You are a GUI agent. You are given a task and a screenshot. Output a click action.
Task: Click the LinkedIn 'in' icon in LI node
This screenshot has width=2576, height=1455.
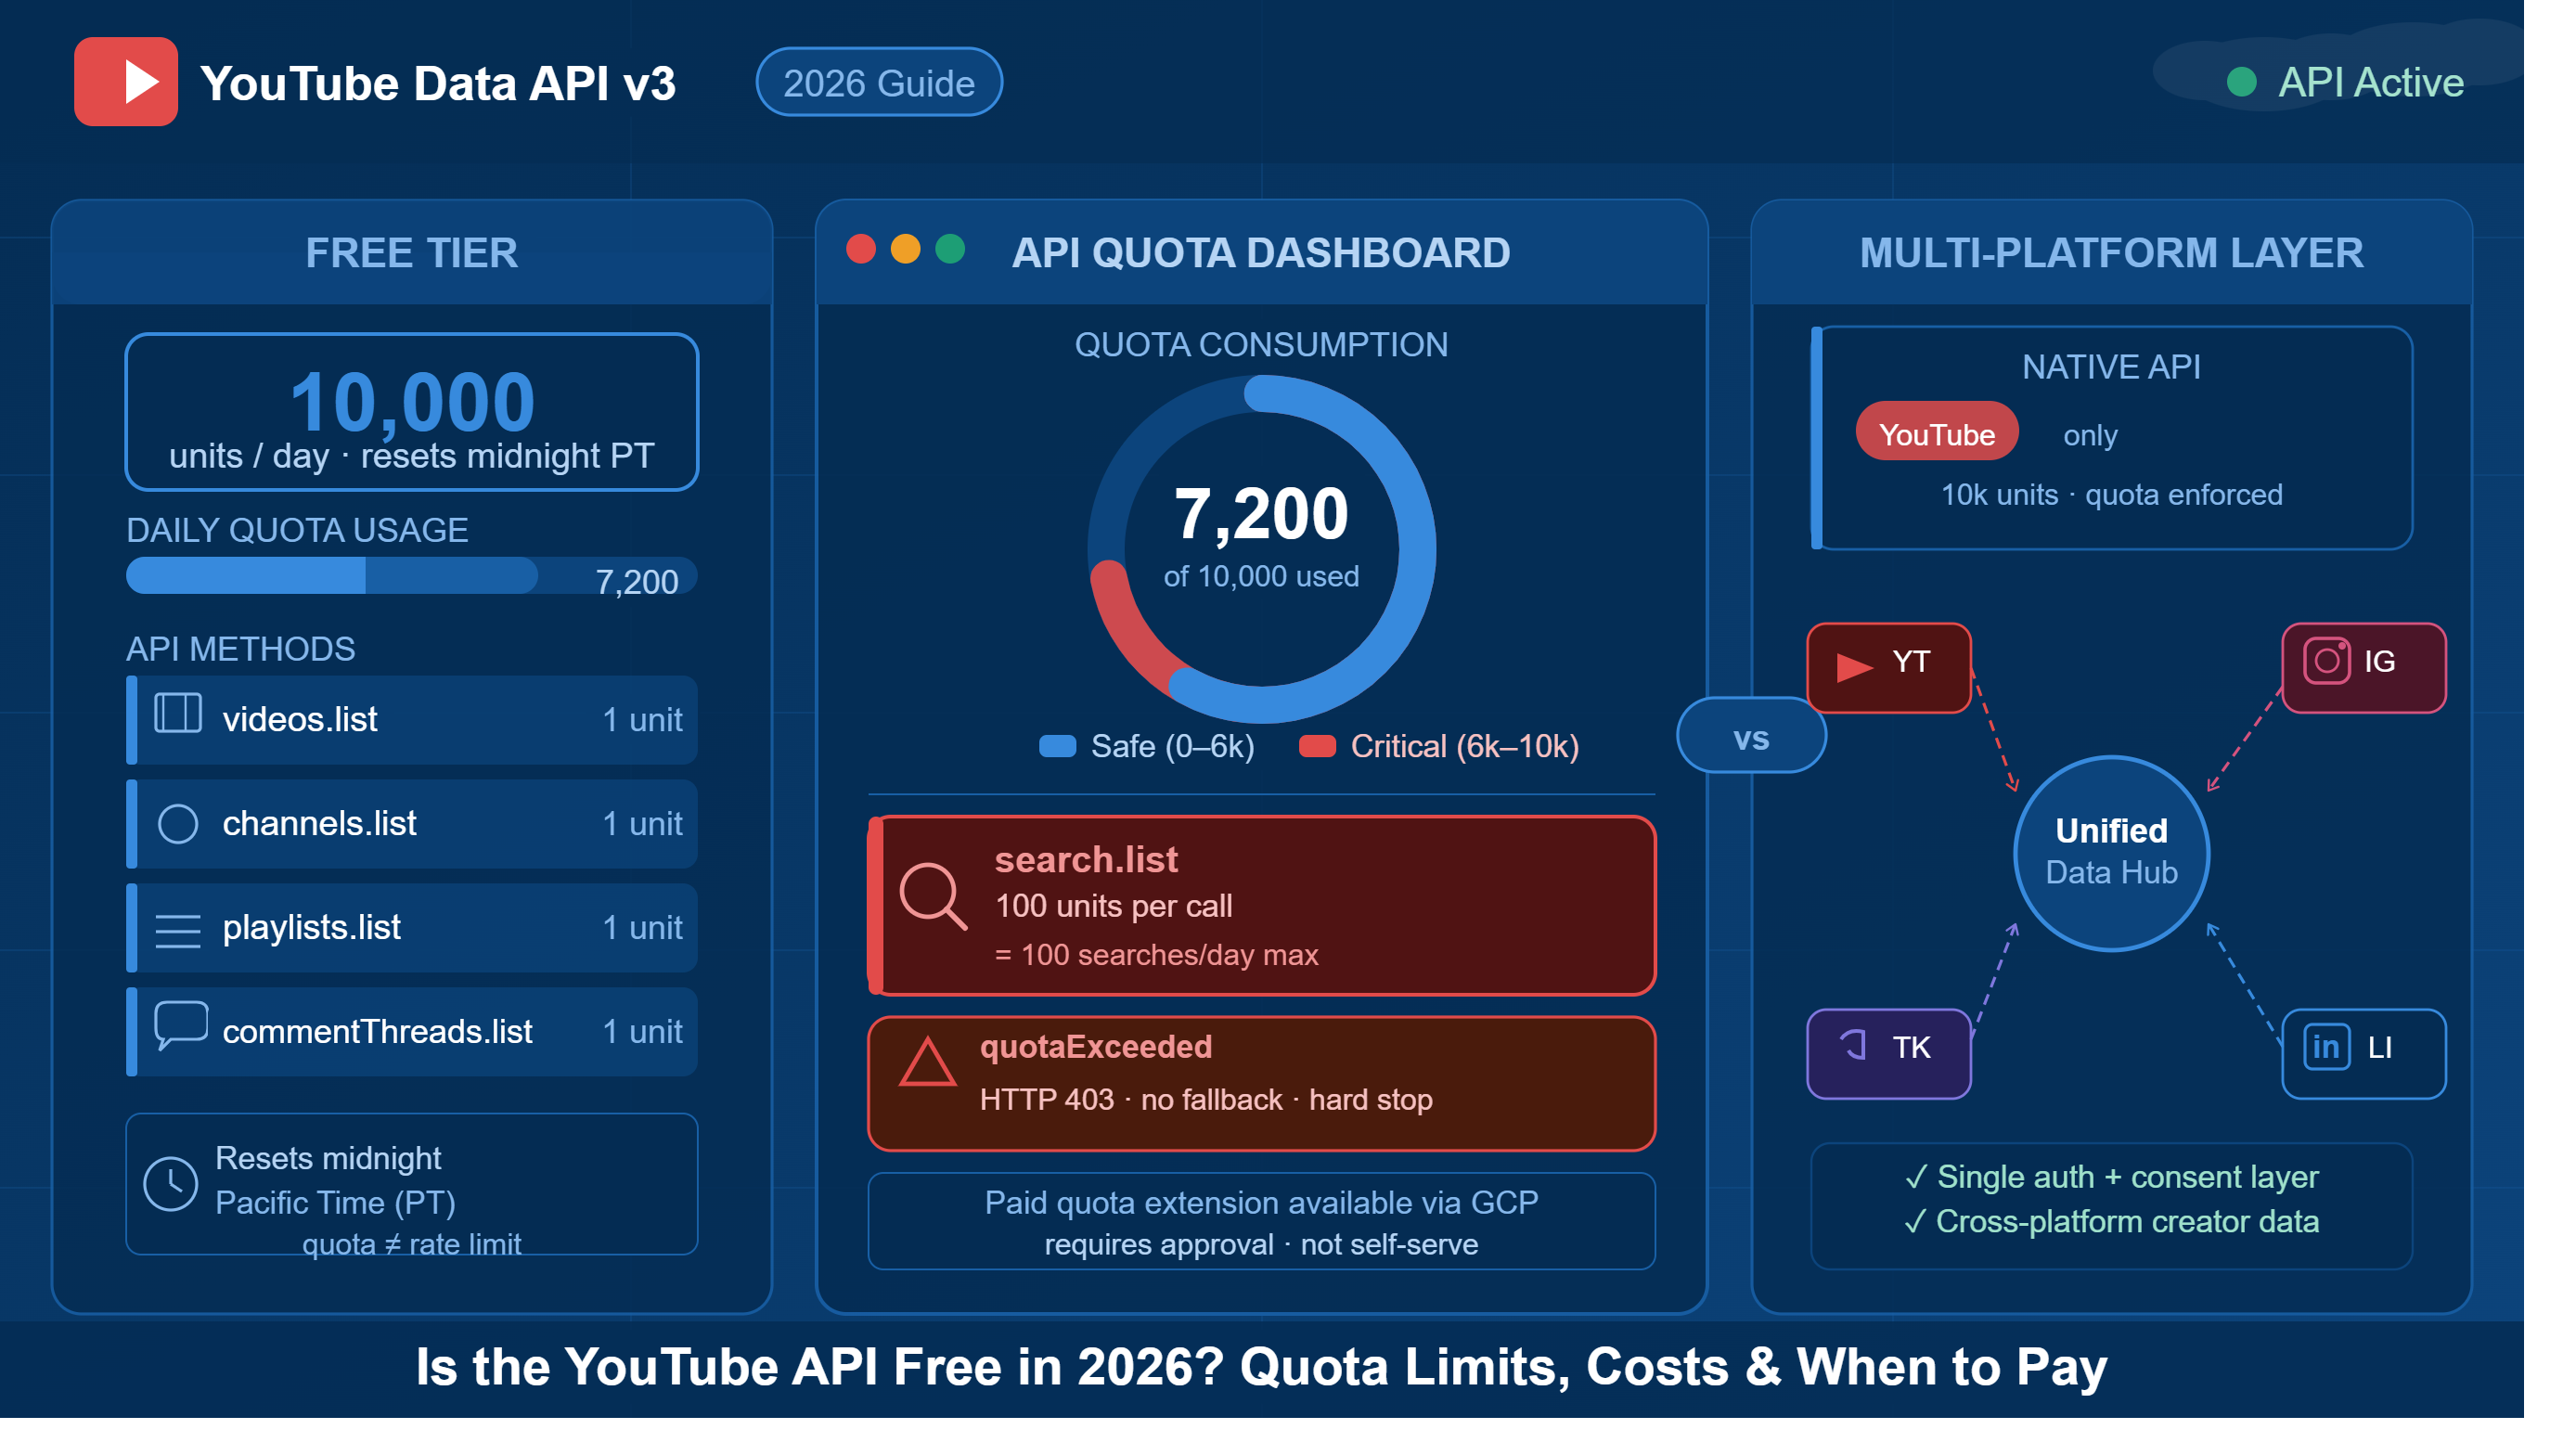coord(2327,1048)
